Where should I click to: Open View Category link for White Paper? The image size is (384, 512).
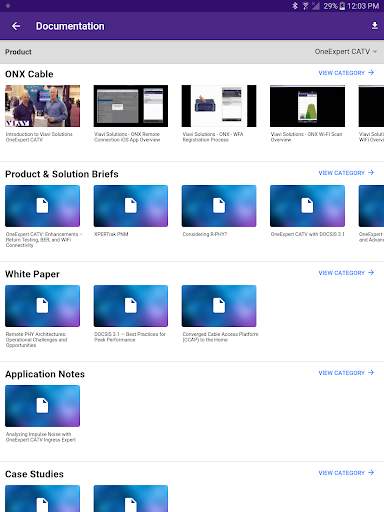click(x=346, y=273)
